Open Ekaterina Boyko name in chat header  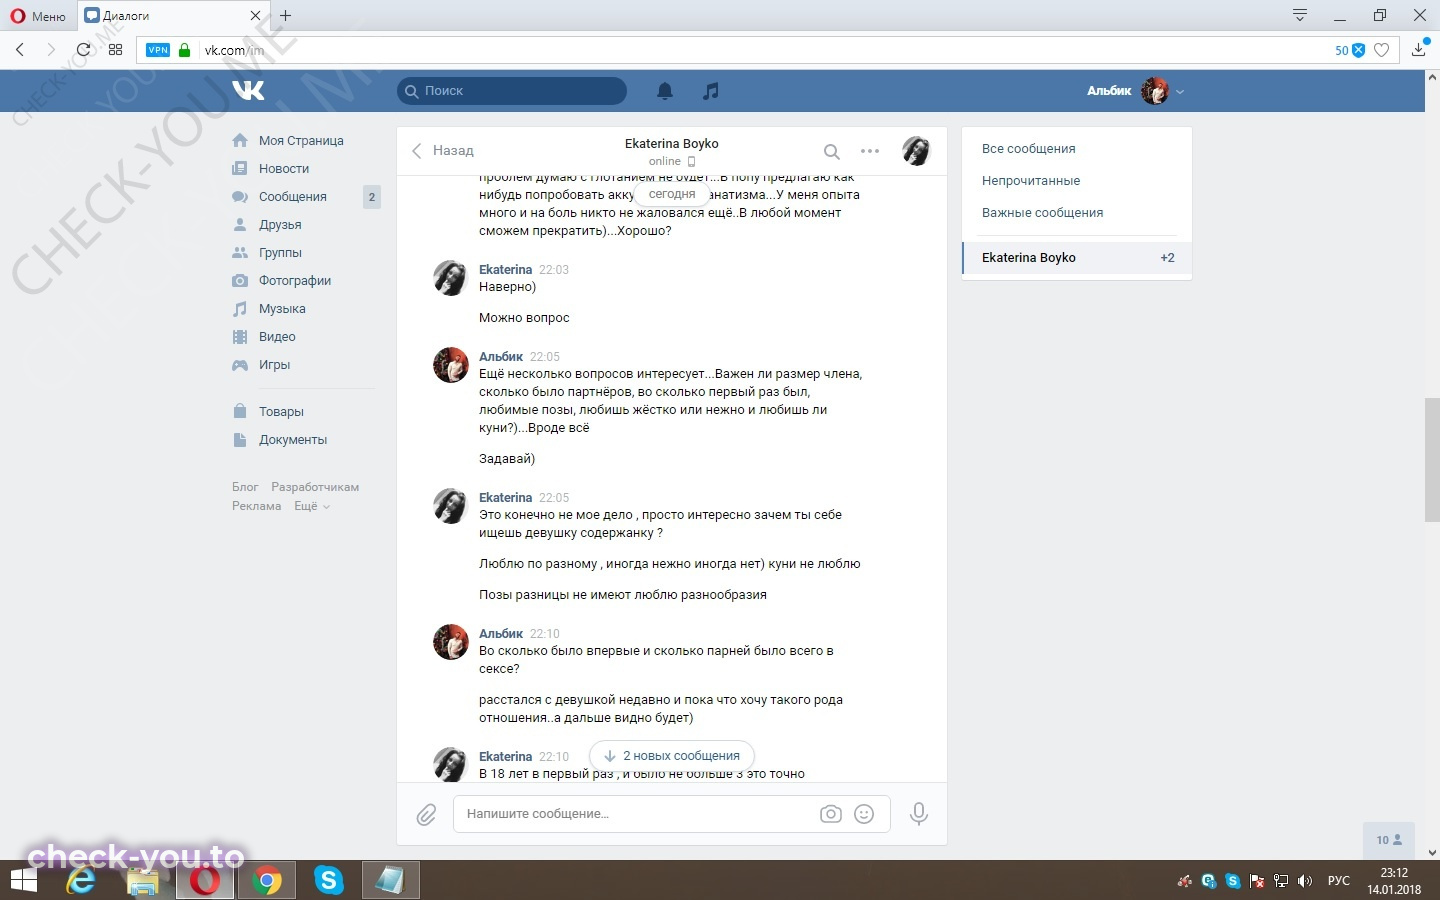(672, 144)
